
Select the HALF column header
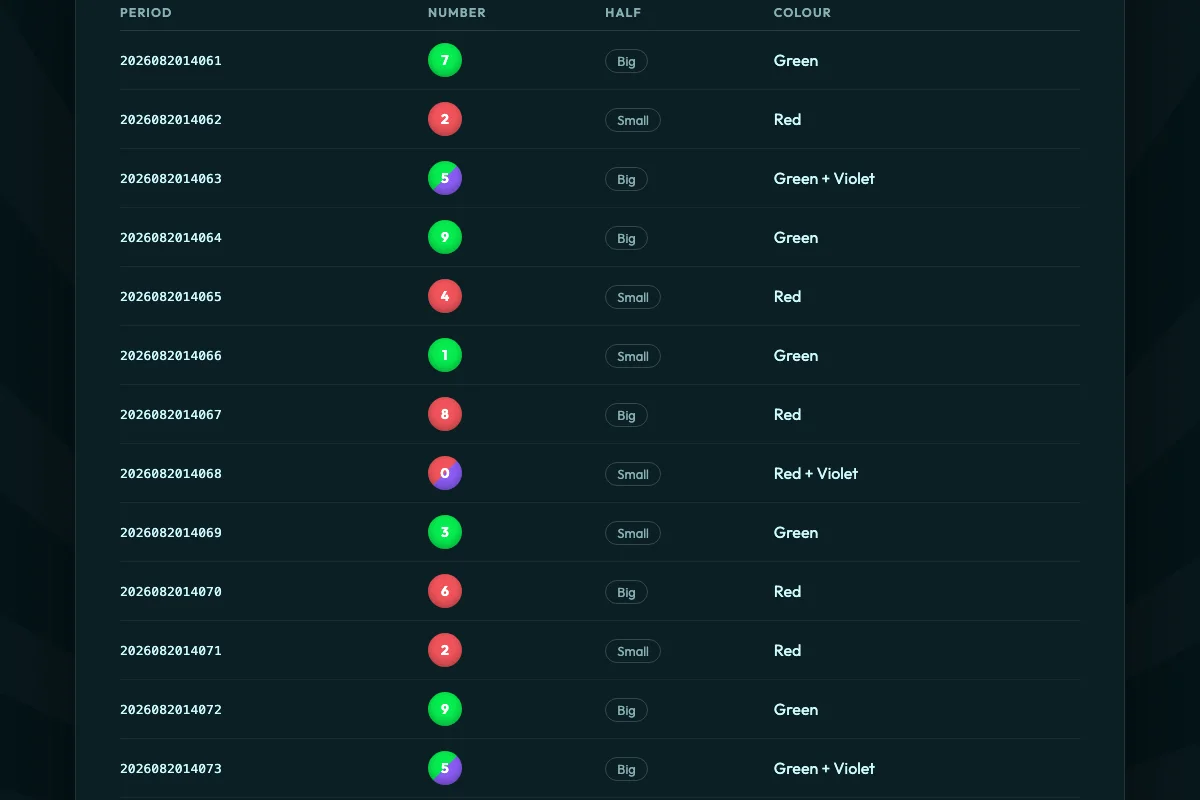tap(623, 13)
